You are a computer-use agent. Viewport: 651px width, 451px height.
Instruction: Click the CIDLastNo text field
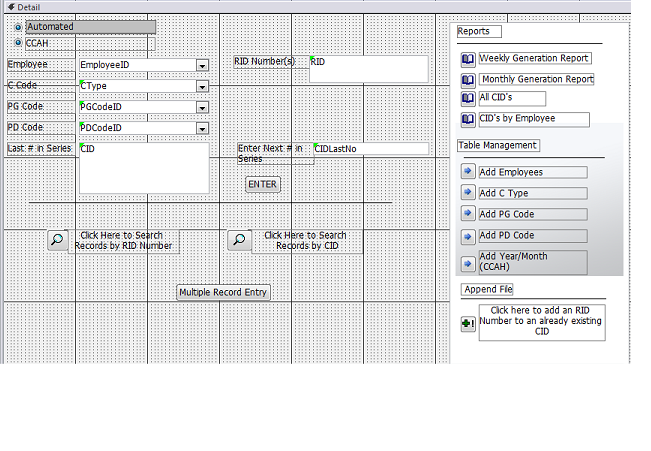371,149
